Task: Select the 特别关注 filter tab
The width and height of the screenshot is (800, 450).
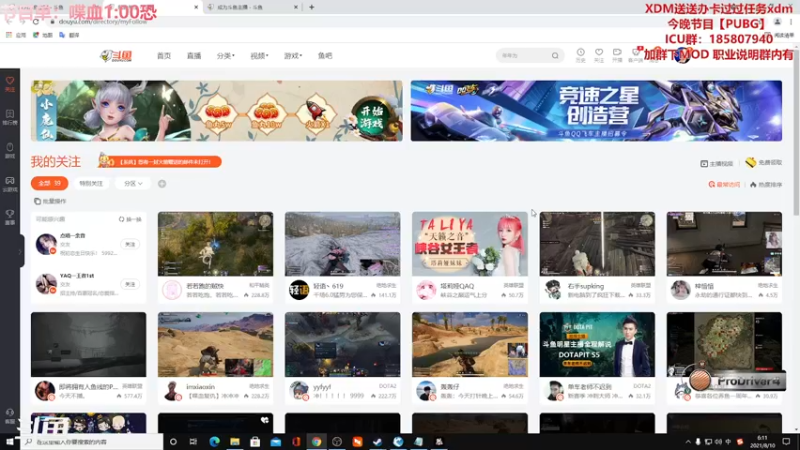Action: 91,184
